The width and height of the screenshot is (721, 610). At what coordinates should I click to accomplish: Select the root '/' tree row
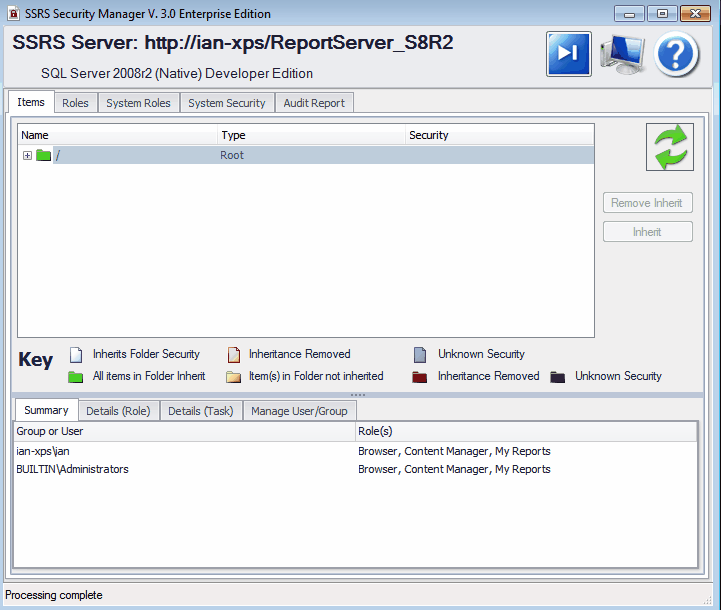(x=306, y=155)
